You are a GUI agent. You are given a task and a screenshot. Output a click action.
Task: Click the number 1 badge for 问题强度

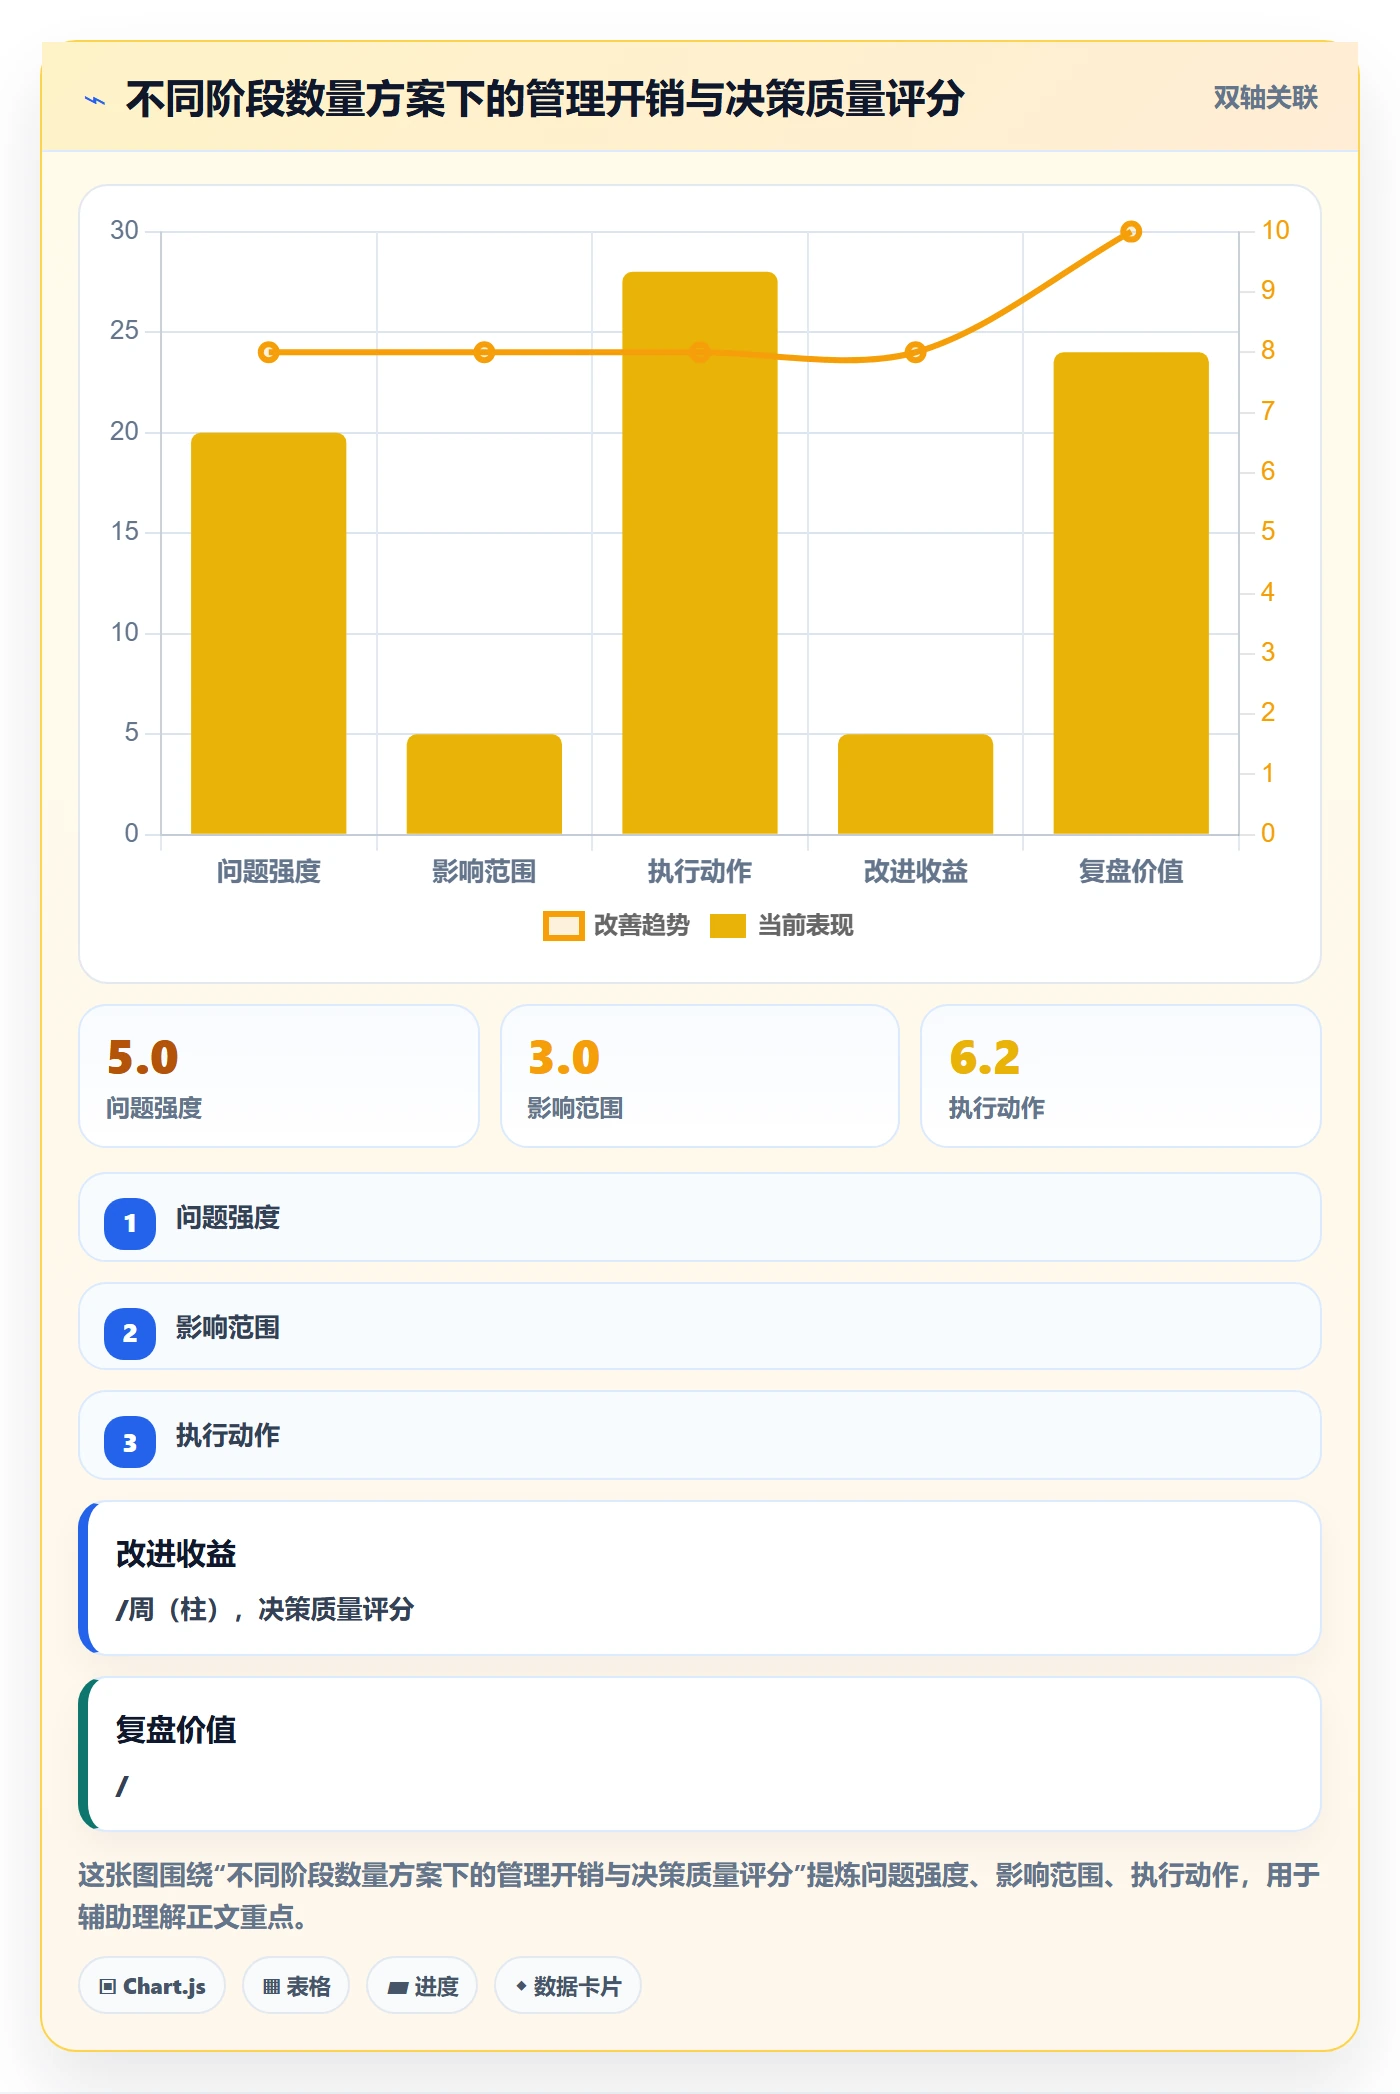pyautogui.click(x=130, y=1223)
